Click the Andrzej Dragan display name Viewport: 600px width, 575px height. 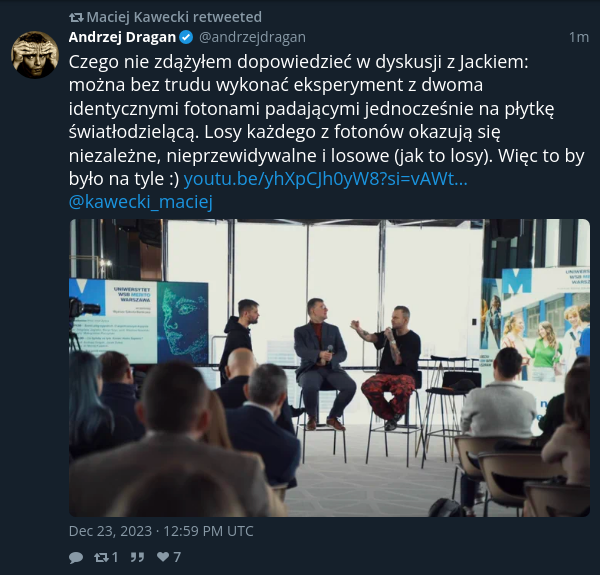pyautogui.click(x=122, y=37)
